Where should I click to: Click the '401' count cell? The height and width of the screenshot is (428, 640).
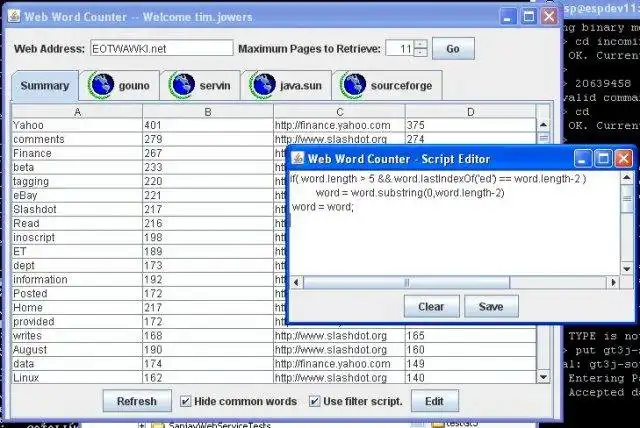coord(208,125)
